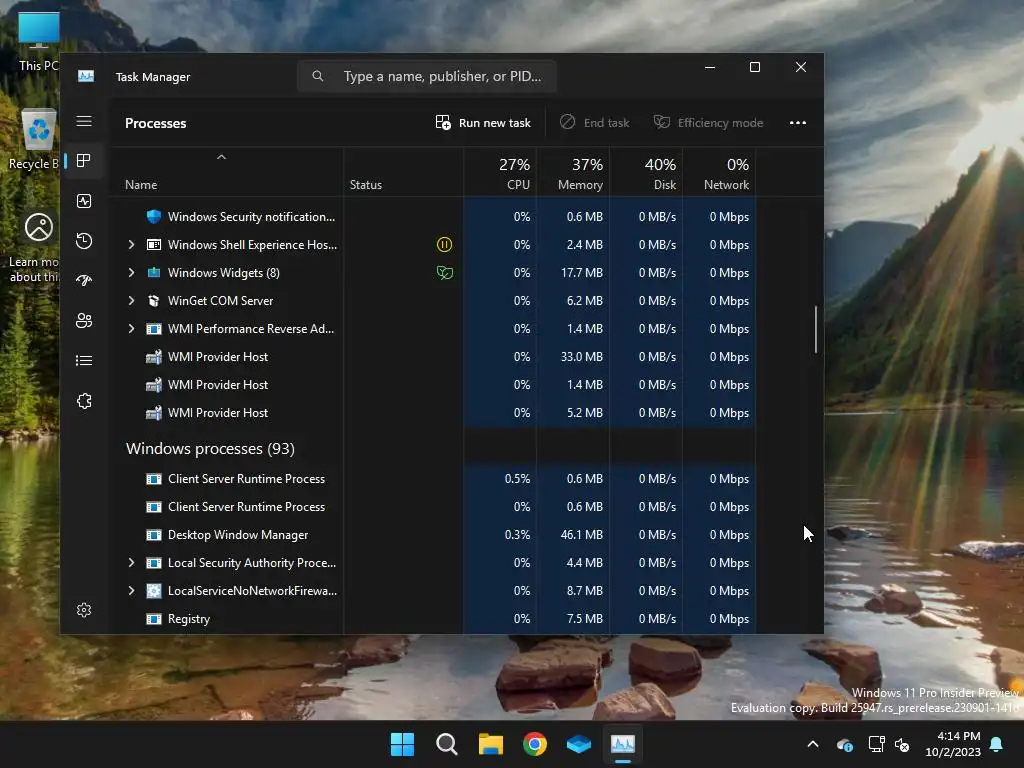Click the OneDrive cloud tray icon
This screenshot has width=1024, height=768.
click(844, 744)
